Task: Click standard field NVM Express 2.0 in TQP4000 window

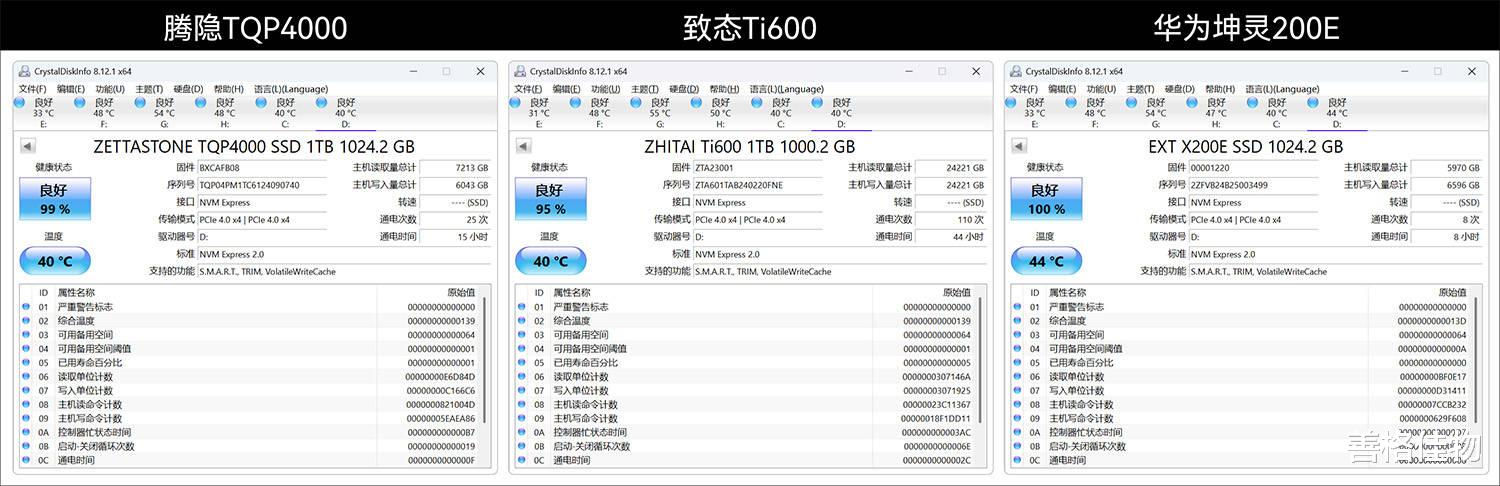Action: pos(344,254)
